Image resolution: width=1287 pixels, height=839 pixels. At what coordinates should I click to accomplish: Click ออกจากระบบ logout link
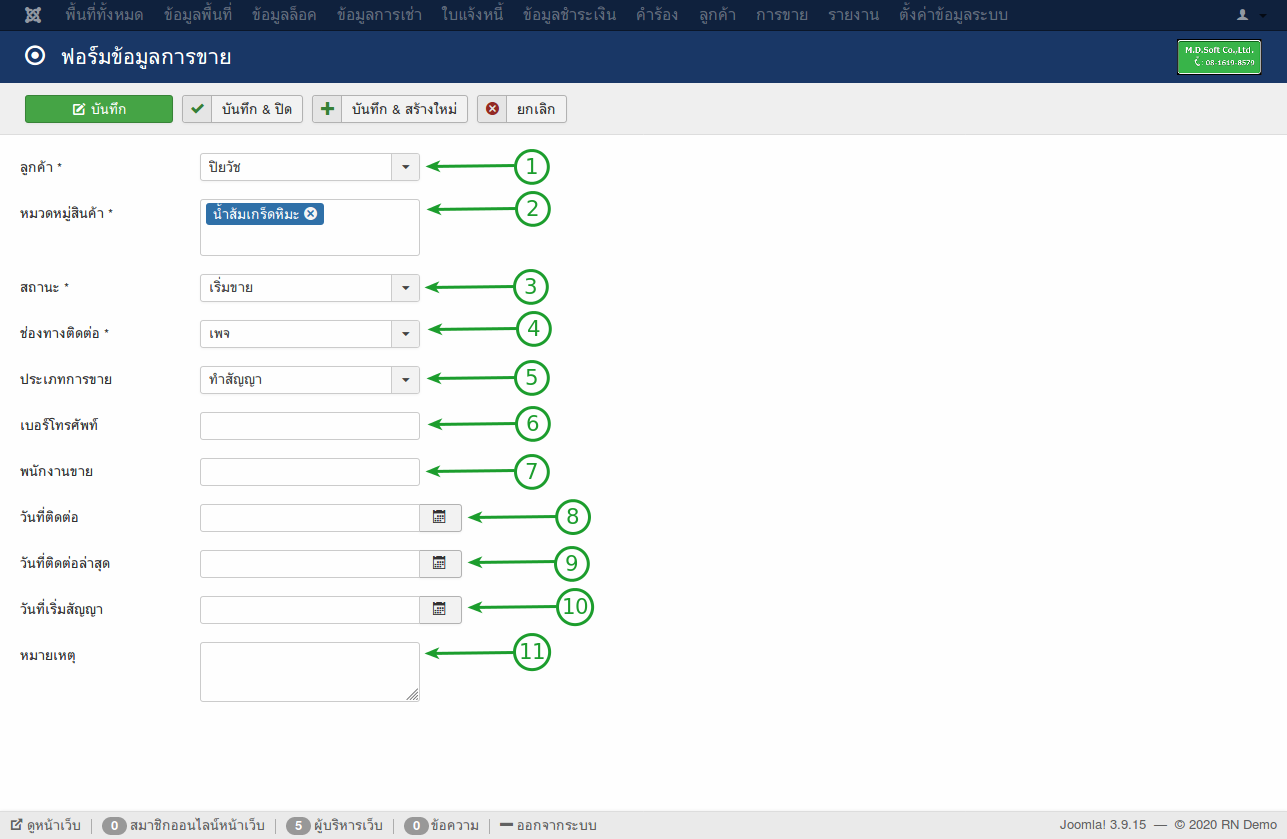pyautogui.click(x=548, y=826)
